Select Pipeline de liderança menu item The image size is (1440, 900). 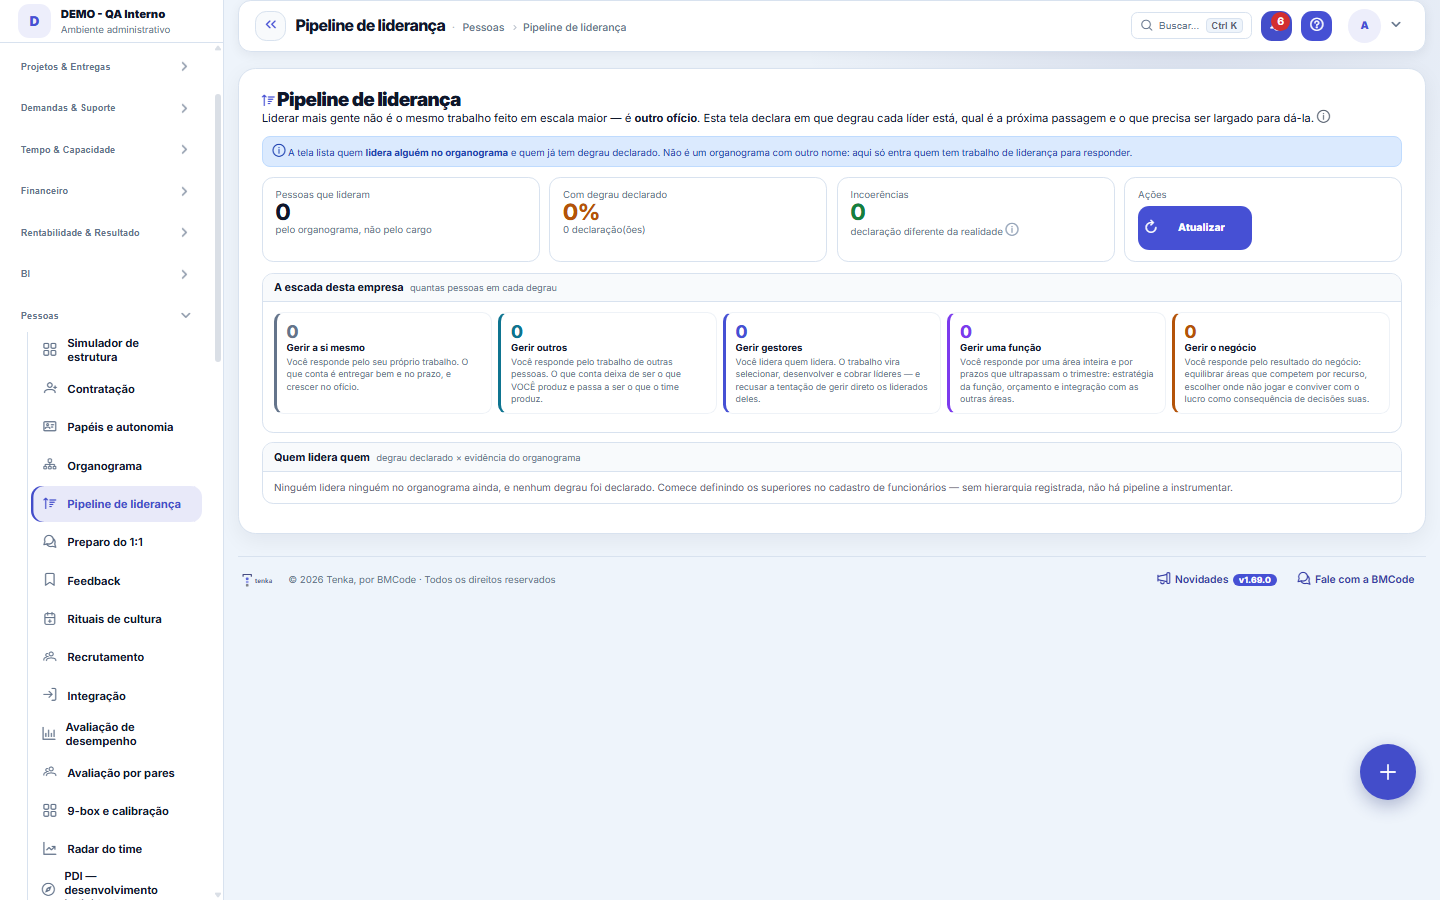coord(117,504)
